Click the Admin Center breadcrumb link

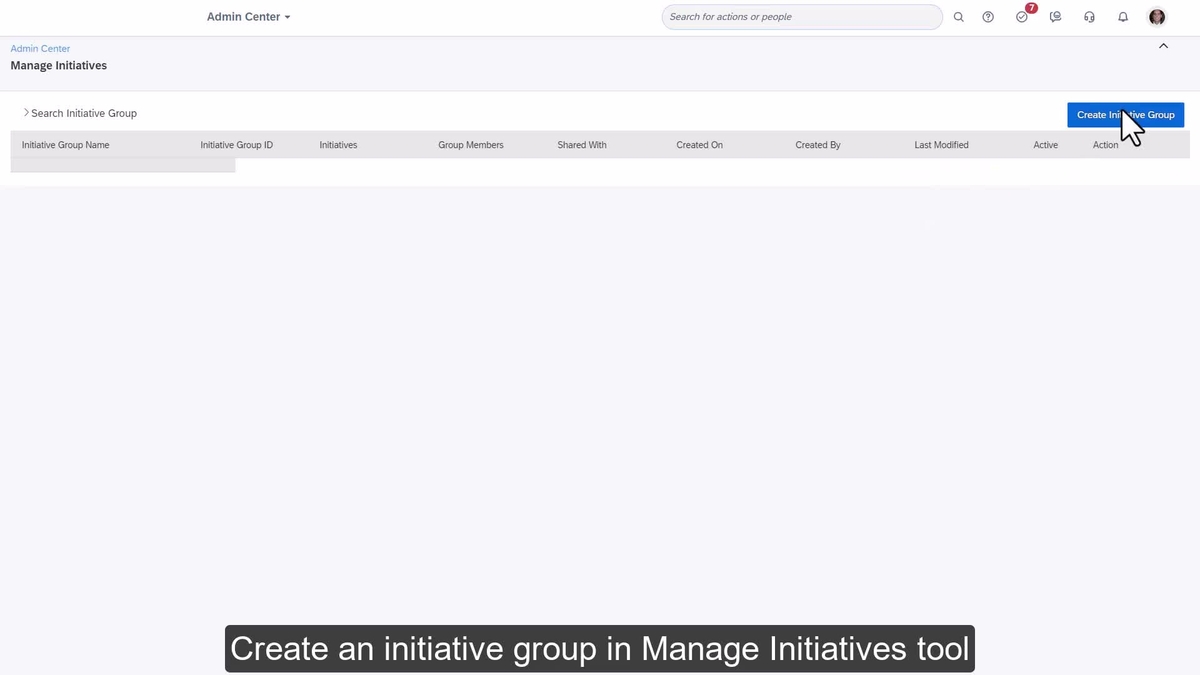[40, 48]
